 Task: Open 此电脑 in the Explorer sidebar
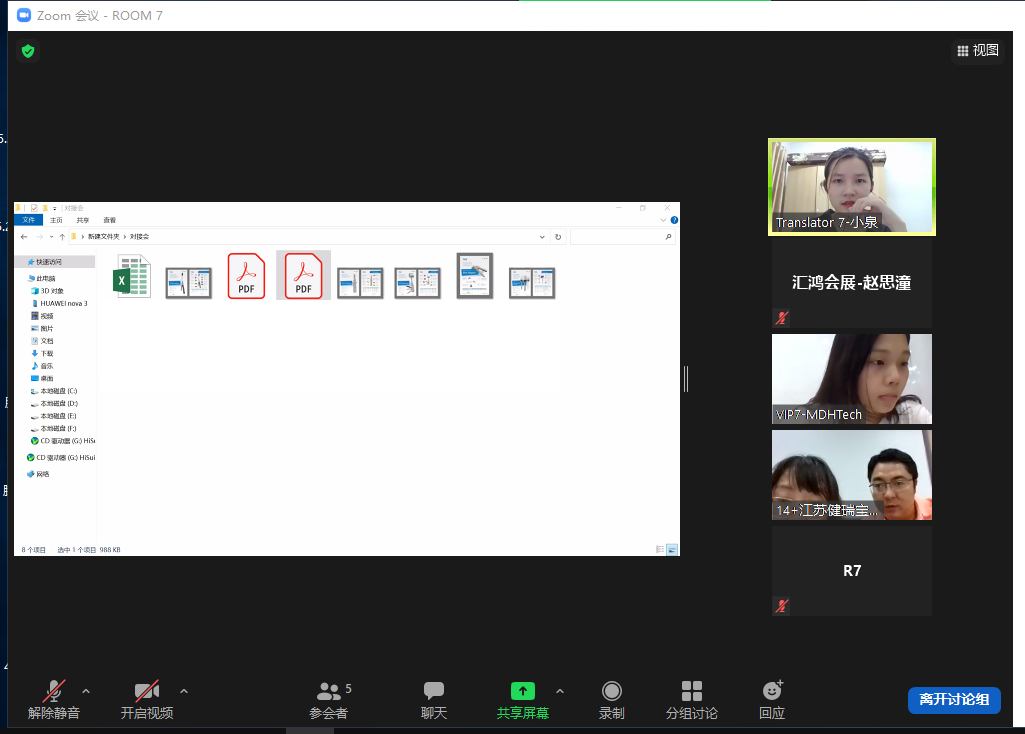click(48, 277)
